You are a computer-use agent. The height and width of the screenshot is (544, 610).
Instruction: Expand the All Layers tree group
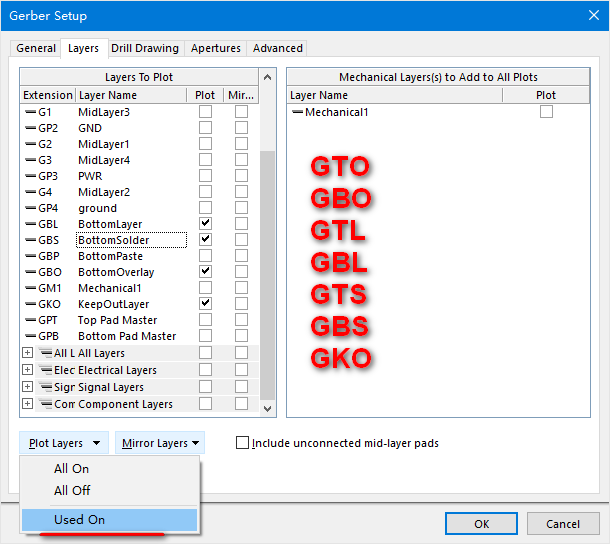[x=28, y=353]
